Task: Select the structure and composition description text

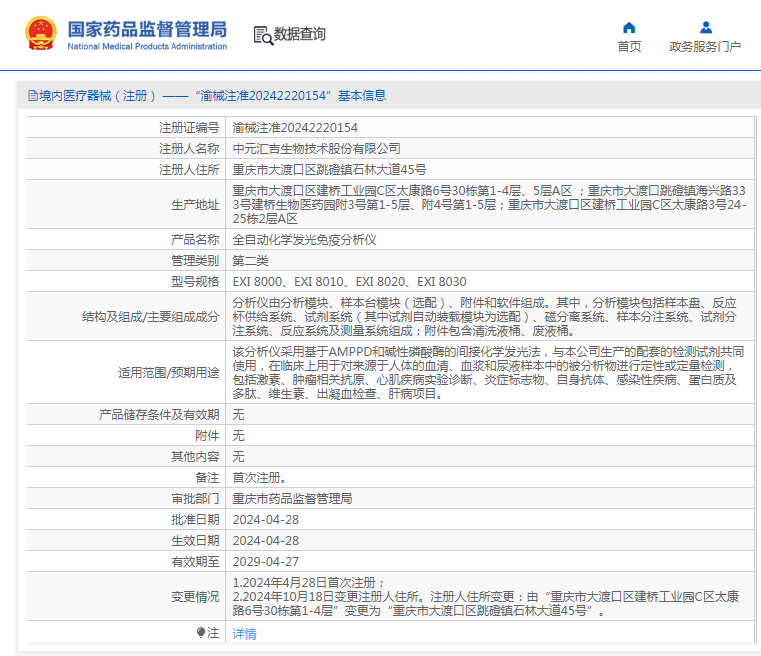Action: (x=484, y=316)
